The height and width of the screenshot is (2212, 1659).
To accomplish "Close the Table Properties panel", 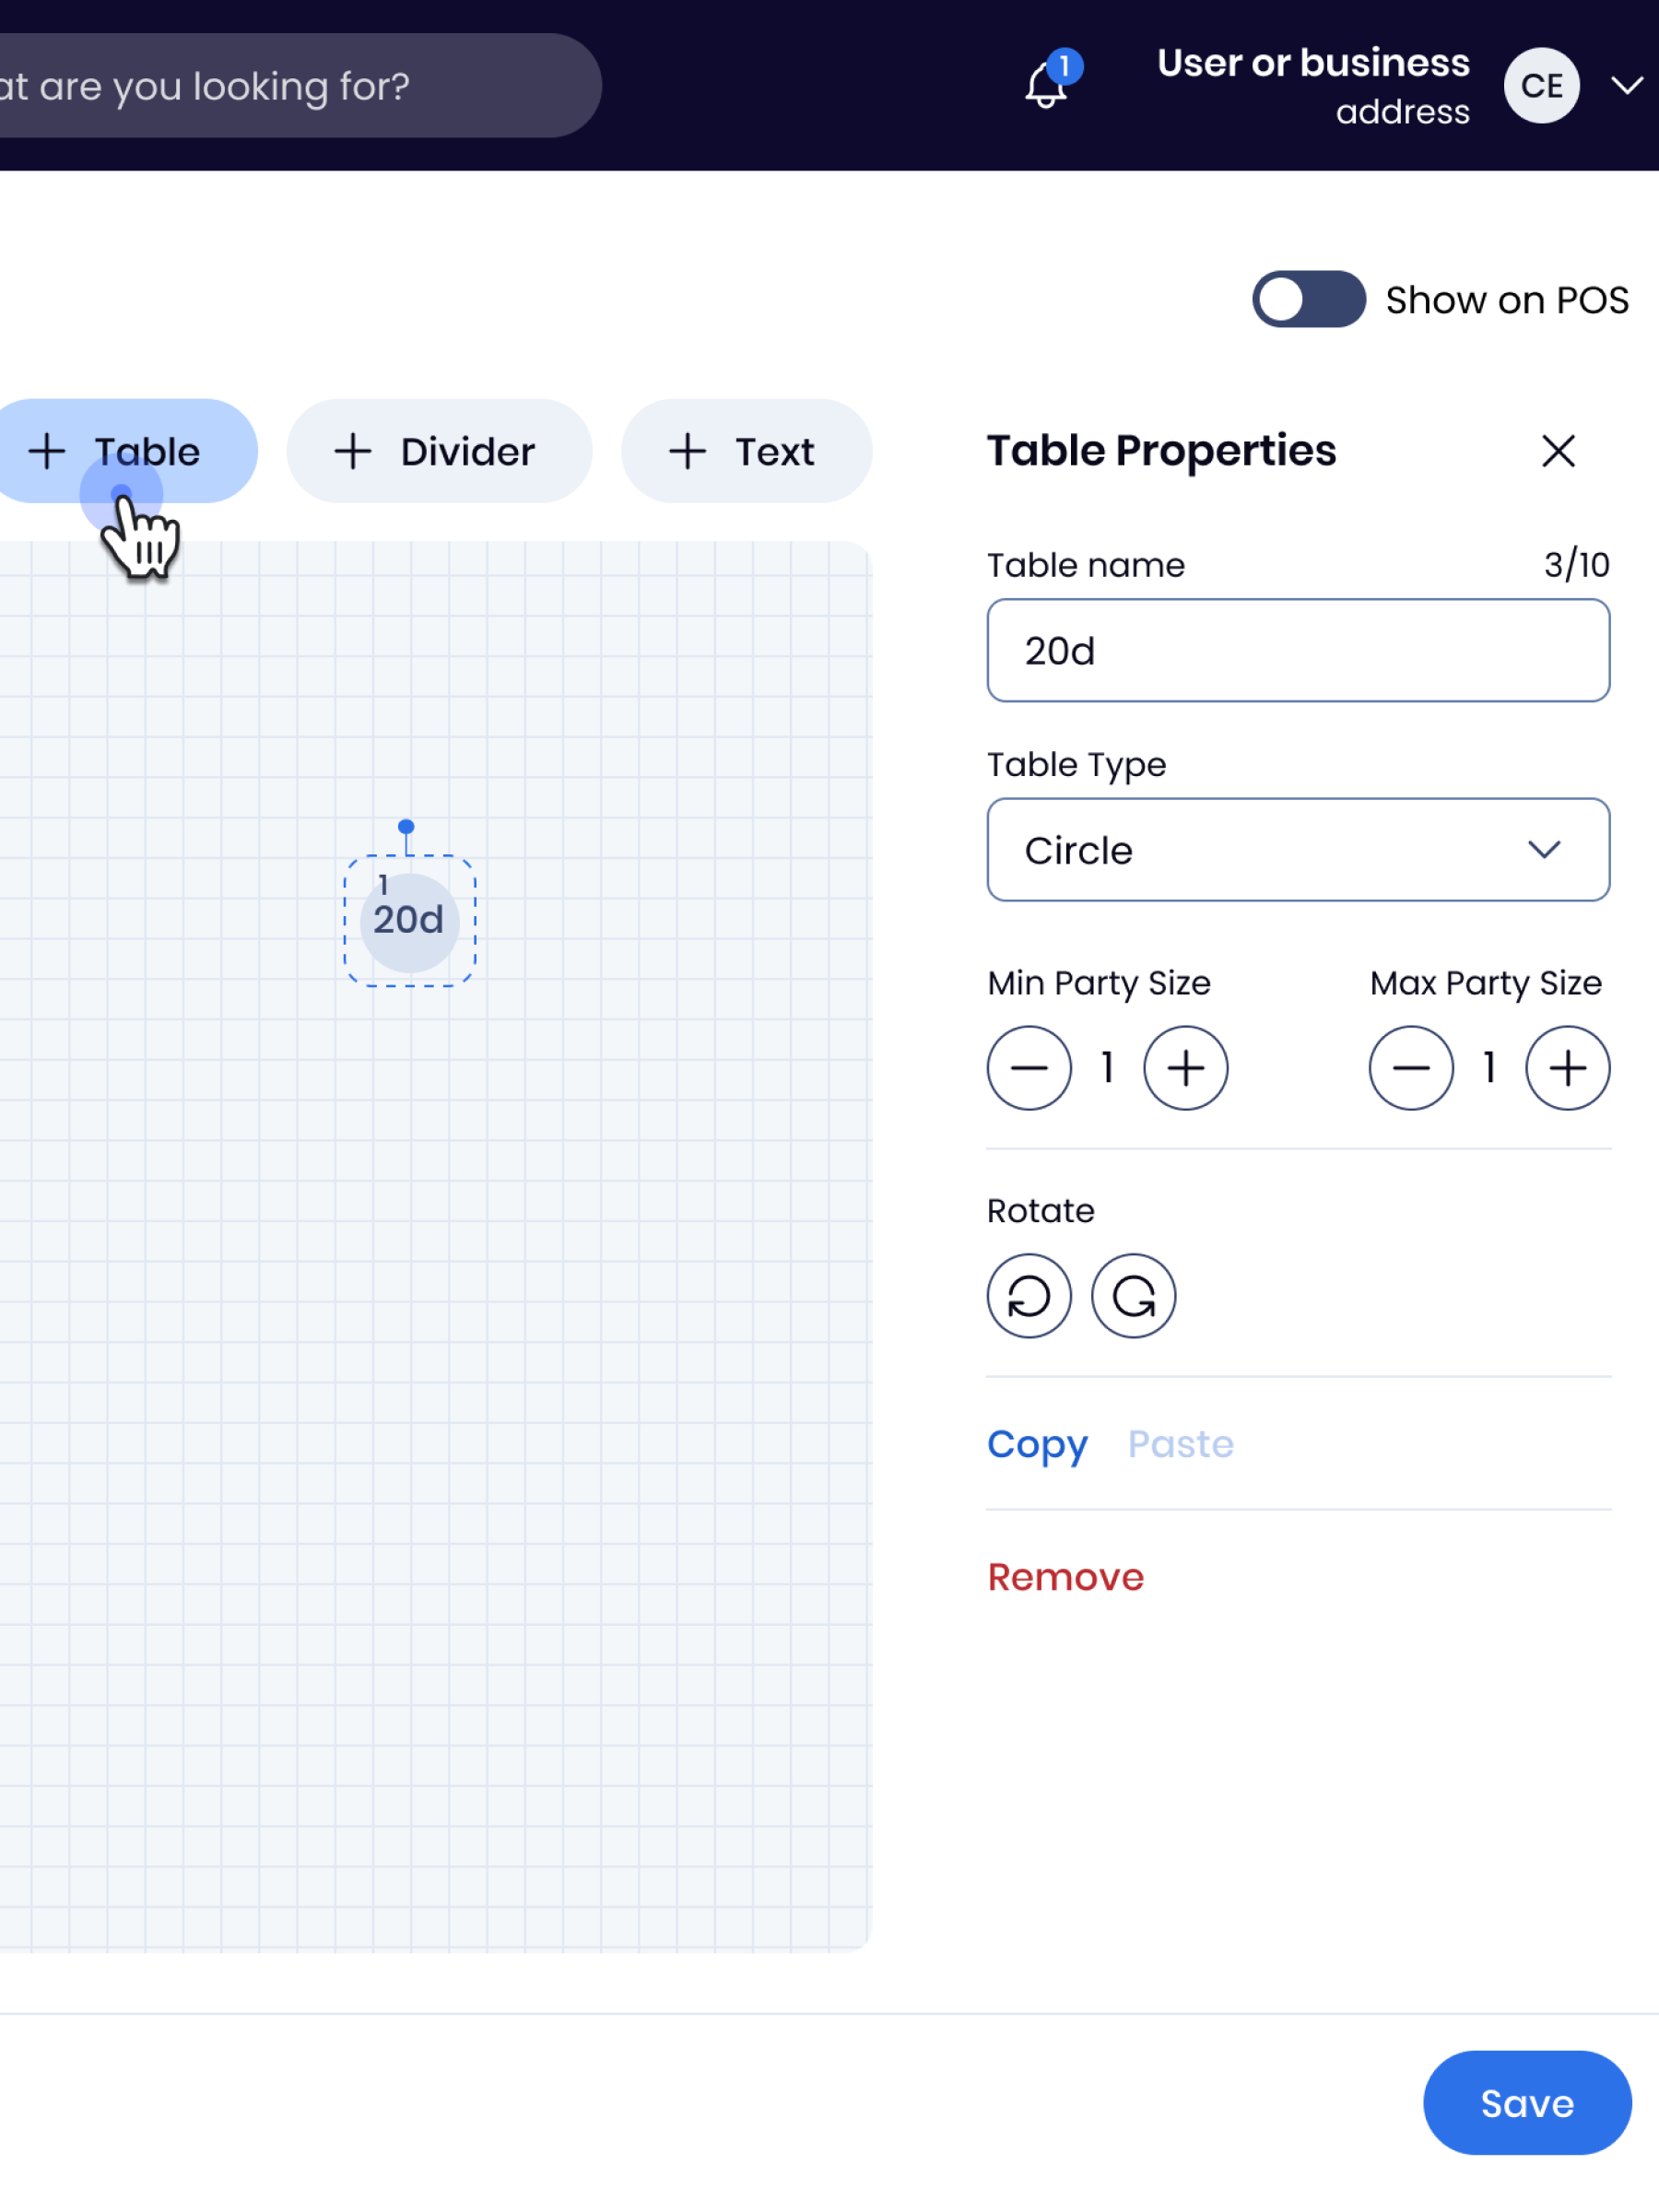I will 1558,451.
